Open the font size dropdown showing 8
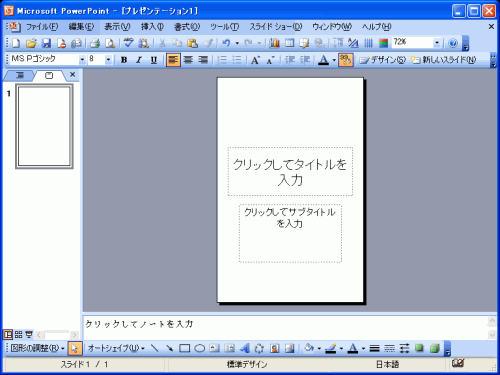The width and height of the screenshot is (500, 375). [108, 60]
